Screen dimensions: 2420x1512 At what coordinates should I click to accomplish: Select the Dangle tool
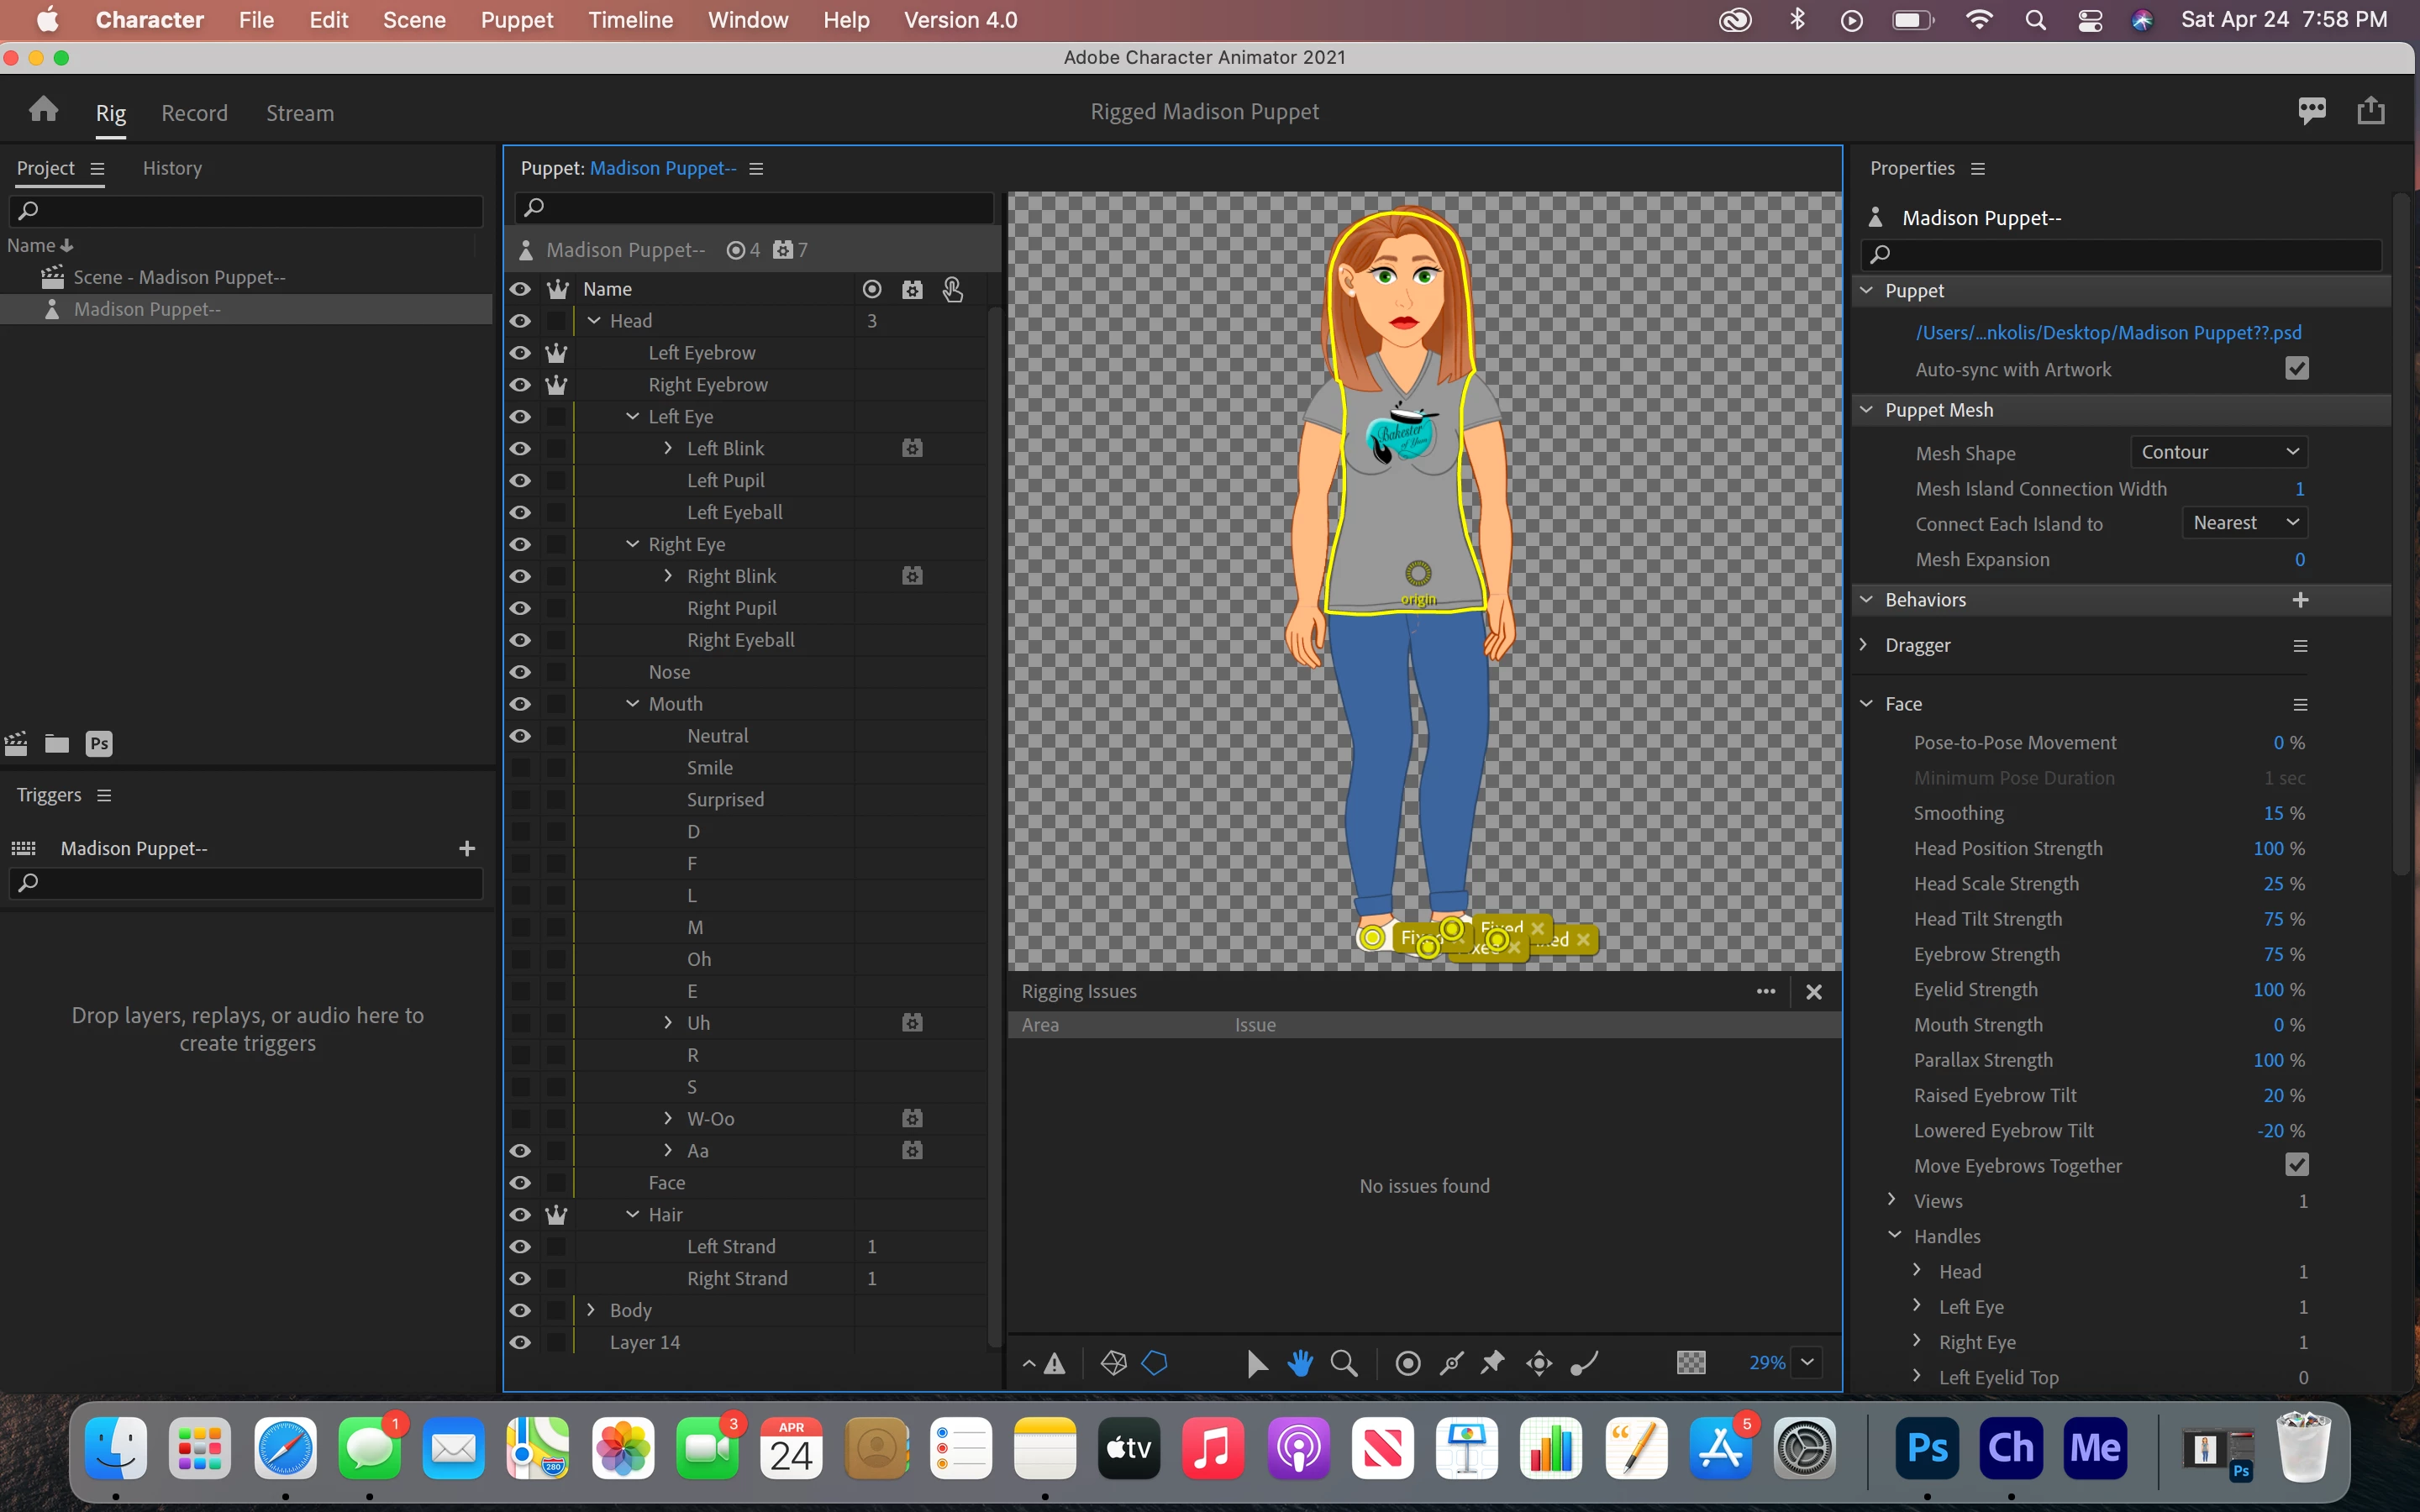(x=1585, y=1363)
